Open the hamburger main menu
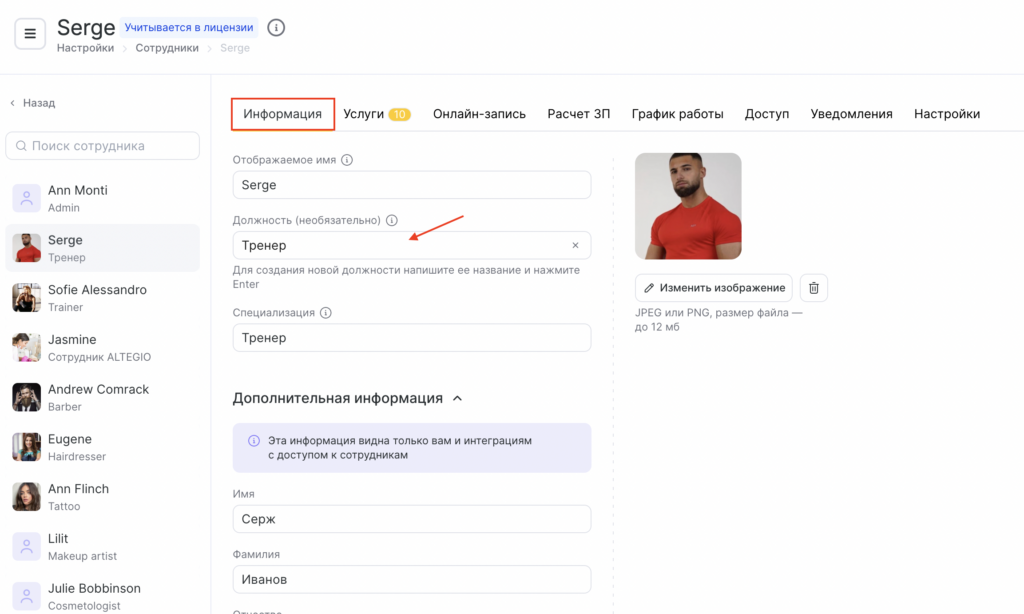The image size is (1024, 614). 30,33
